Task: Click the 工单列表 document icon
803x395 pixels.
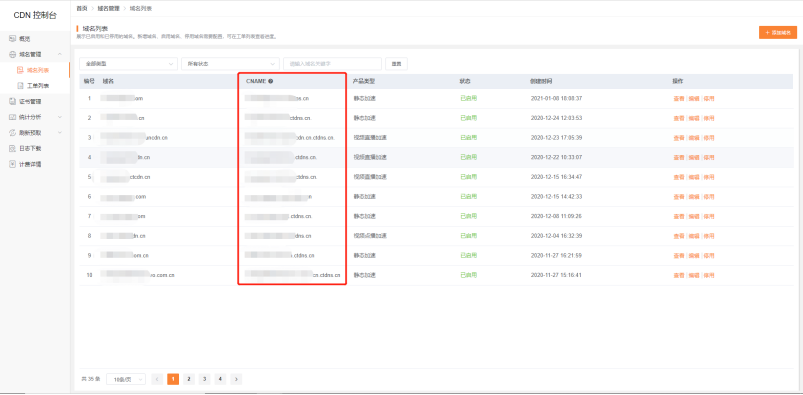Action: click(x=20, y=86)
